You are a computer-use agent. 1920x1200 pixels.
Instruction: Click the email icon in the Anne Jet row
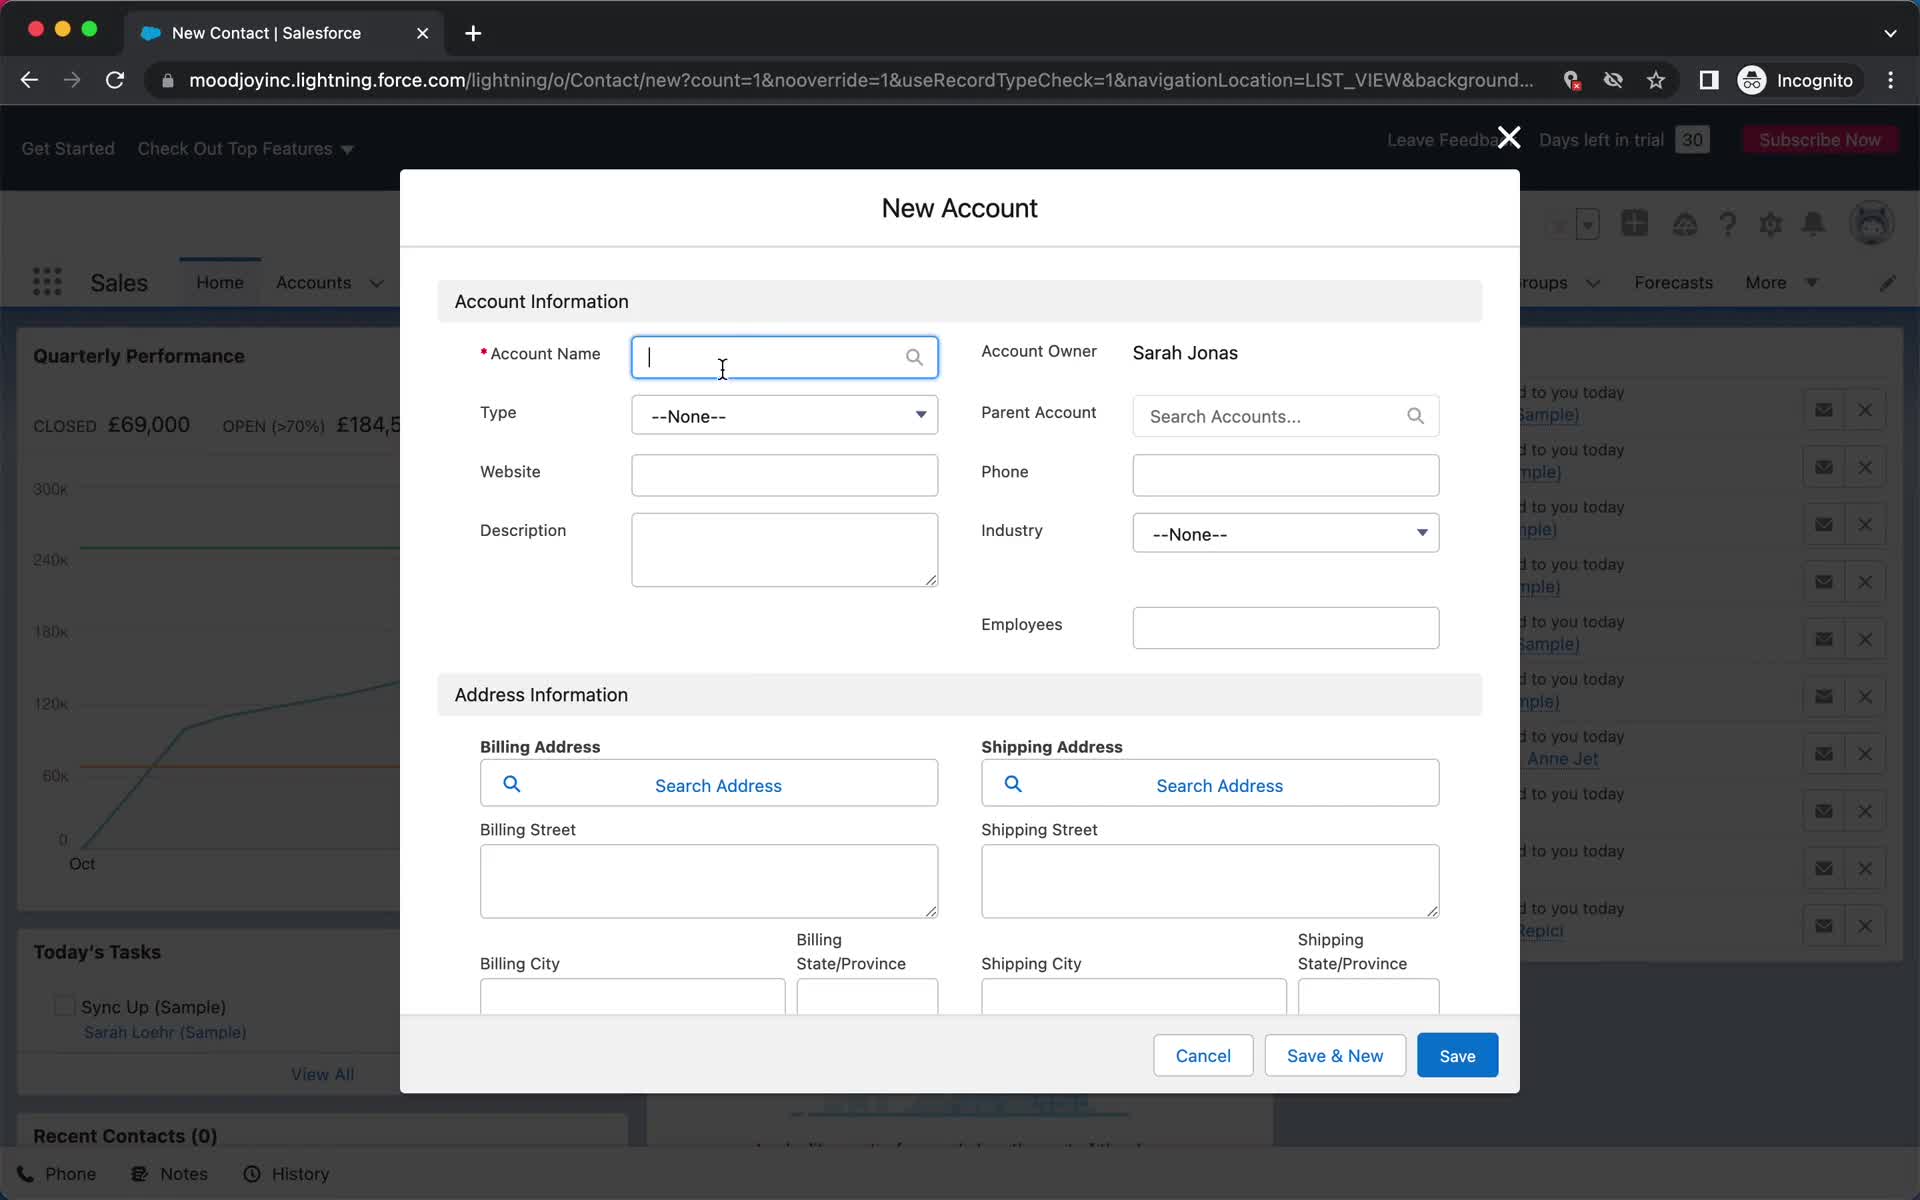(x=1824, y=754)
